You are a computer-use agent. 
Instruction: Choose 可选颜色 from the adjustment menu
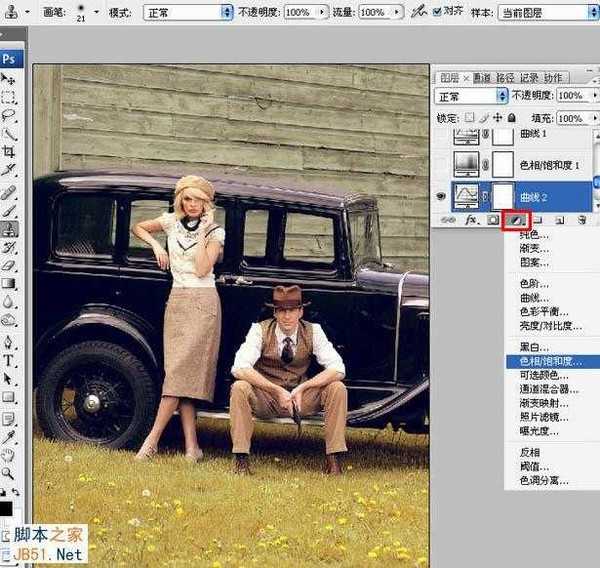coord(541,375)
